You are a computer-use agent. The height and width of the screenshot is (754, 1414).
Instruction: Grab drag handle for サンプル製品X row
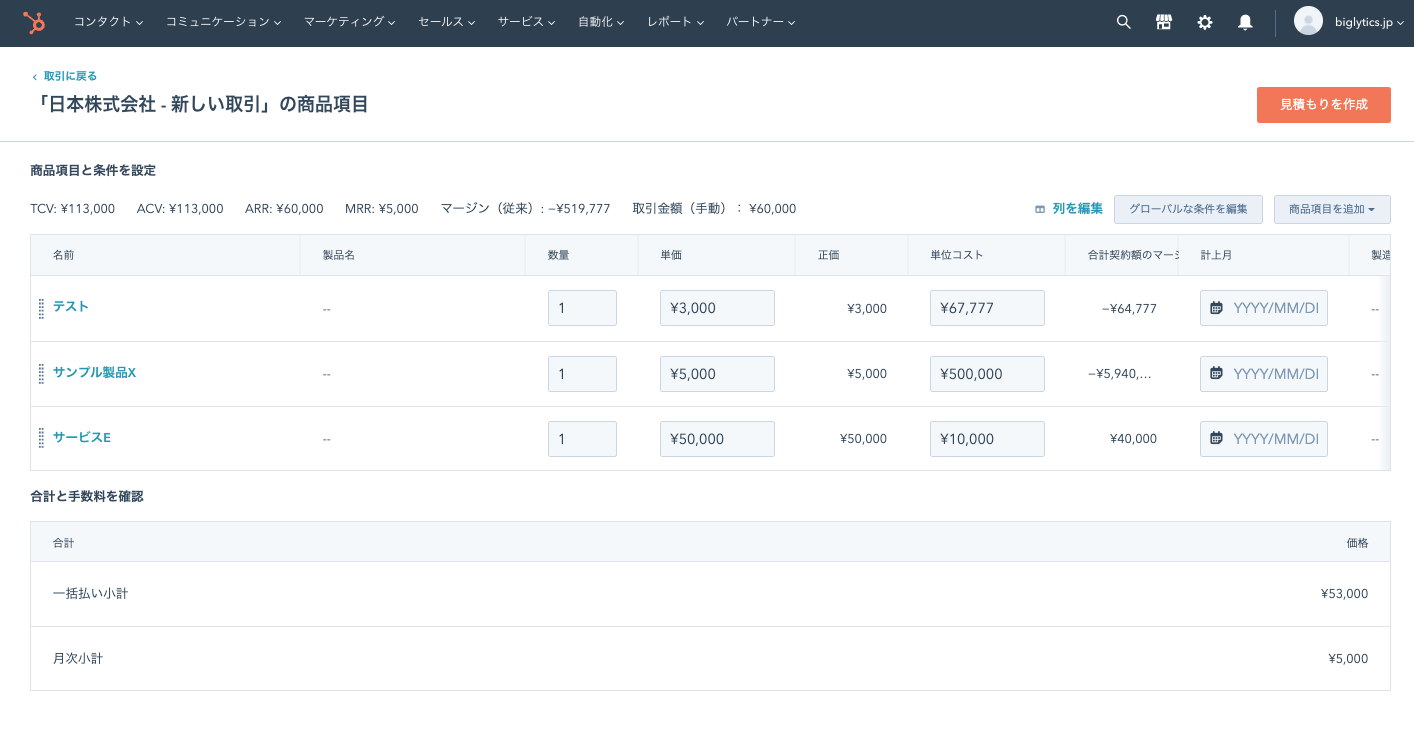pos(41,373)
